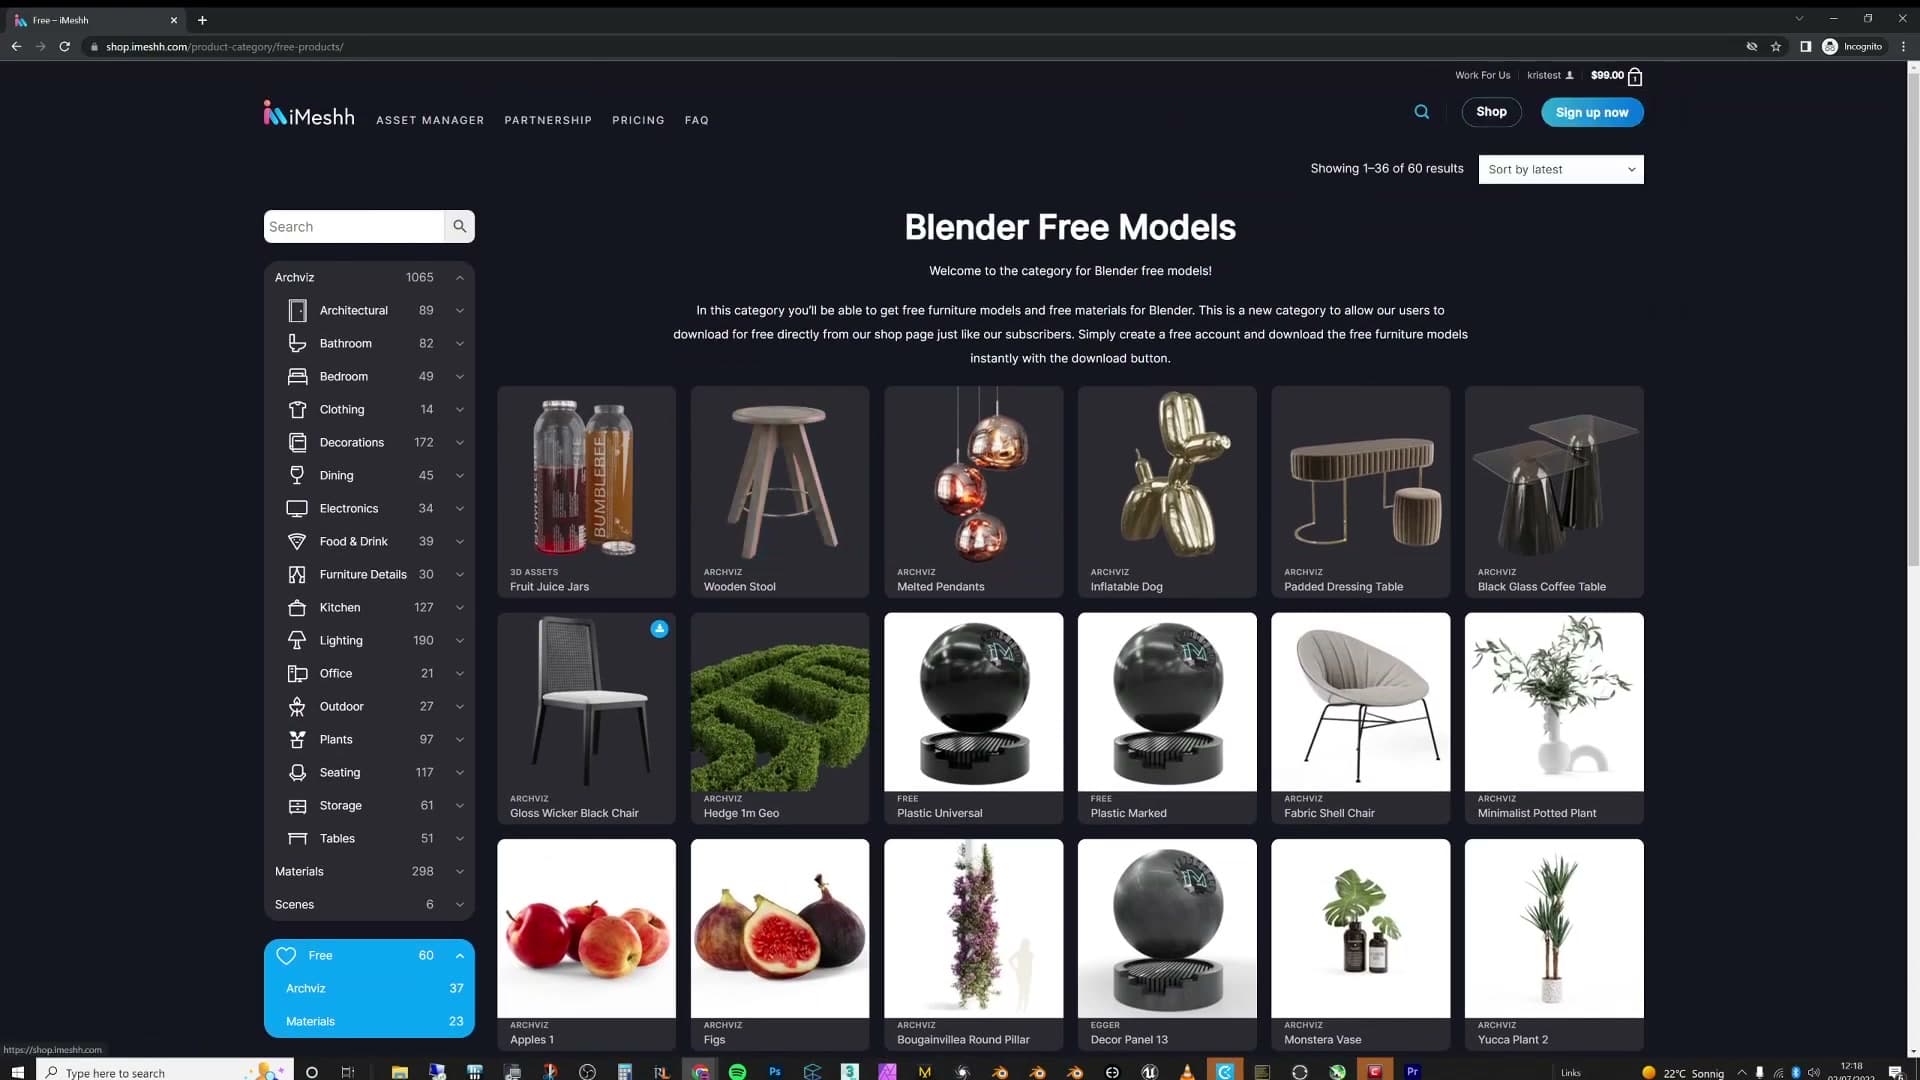Open the Fabric Shell Chair thumbnail

(1360, 702)
